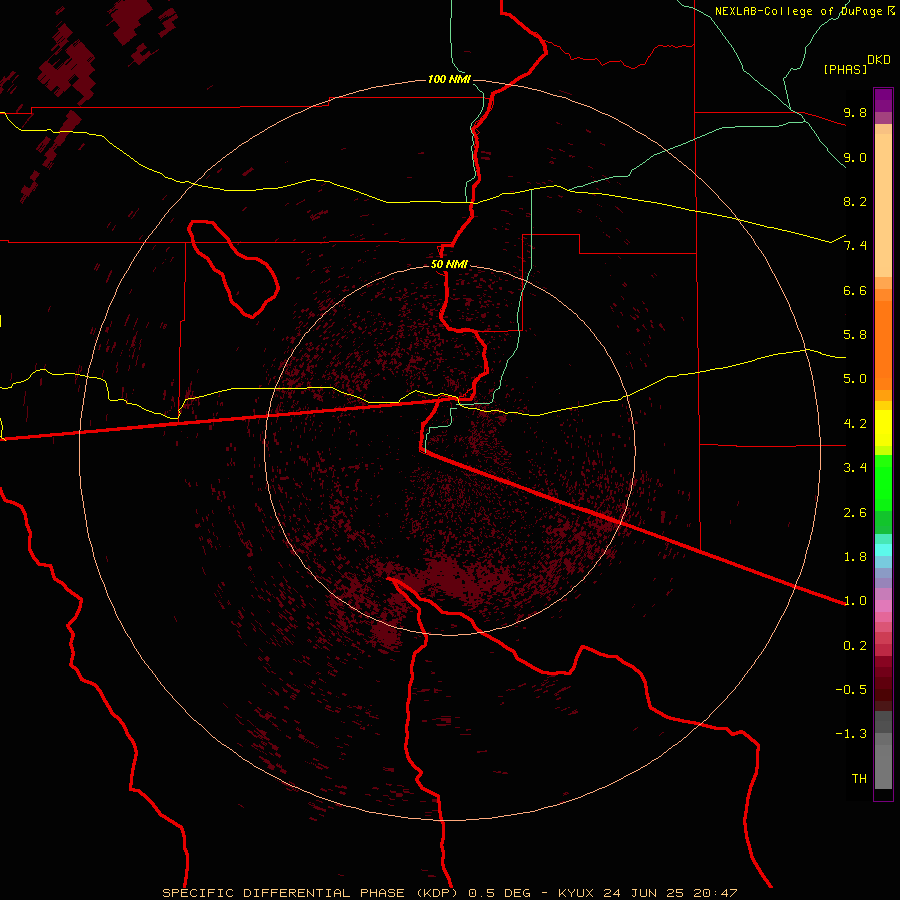Click the 9.0 value on the scale

point(855,157)
